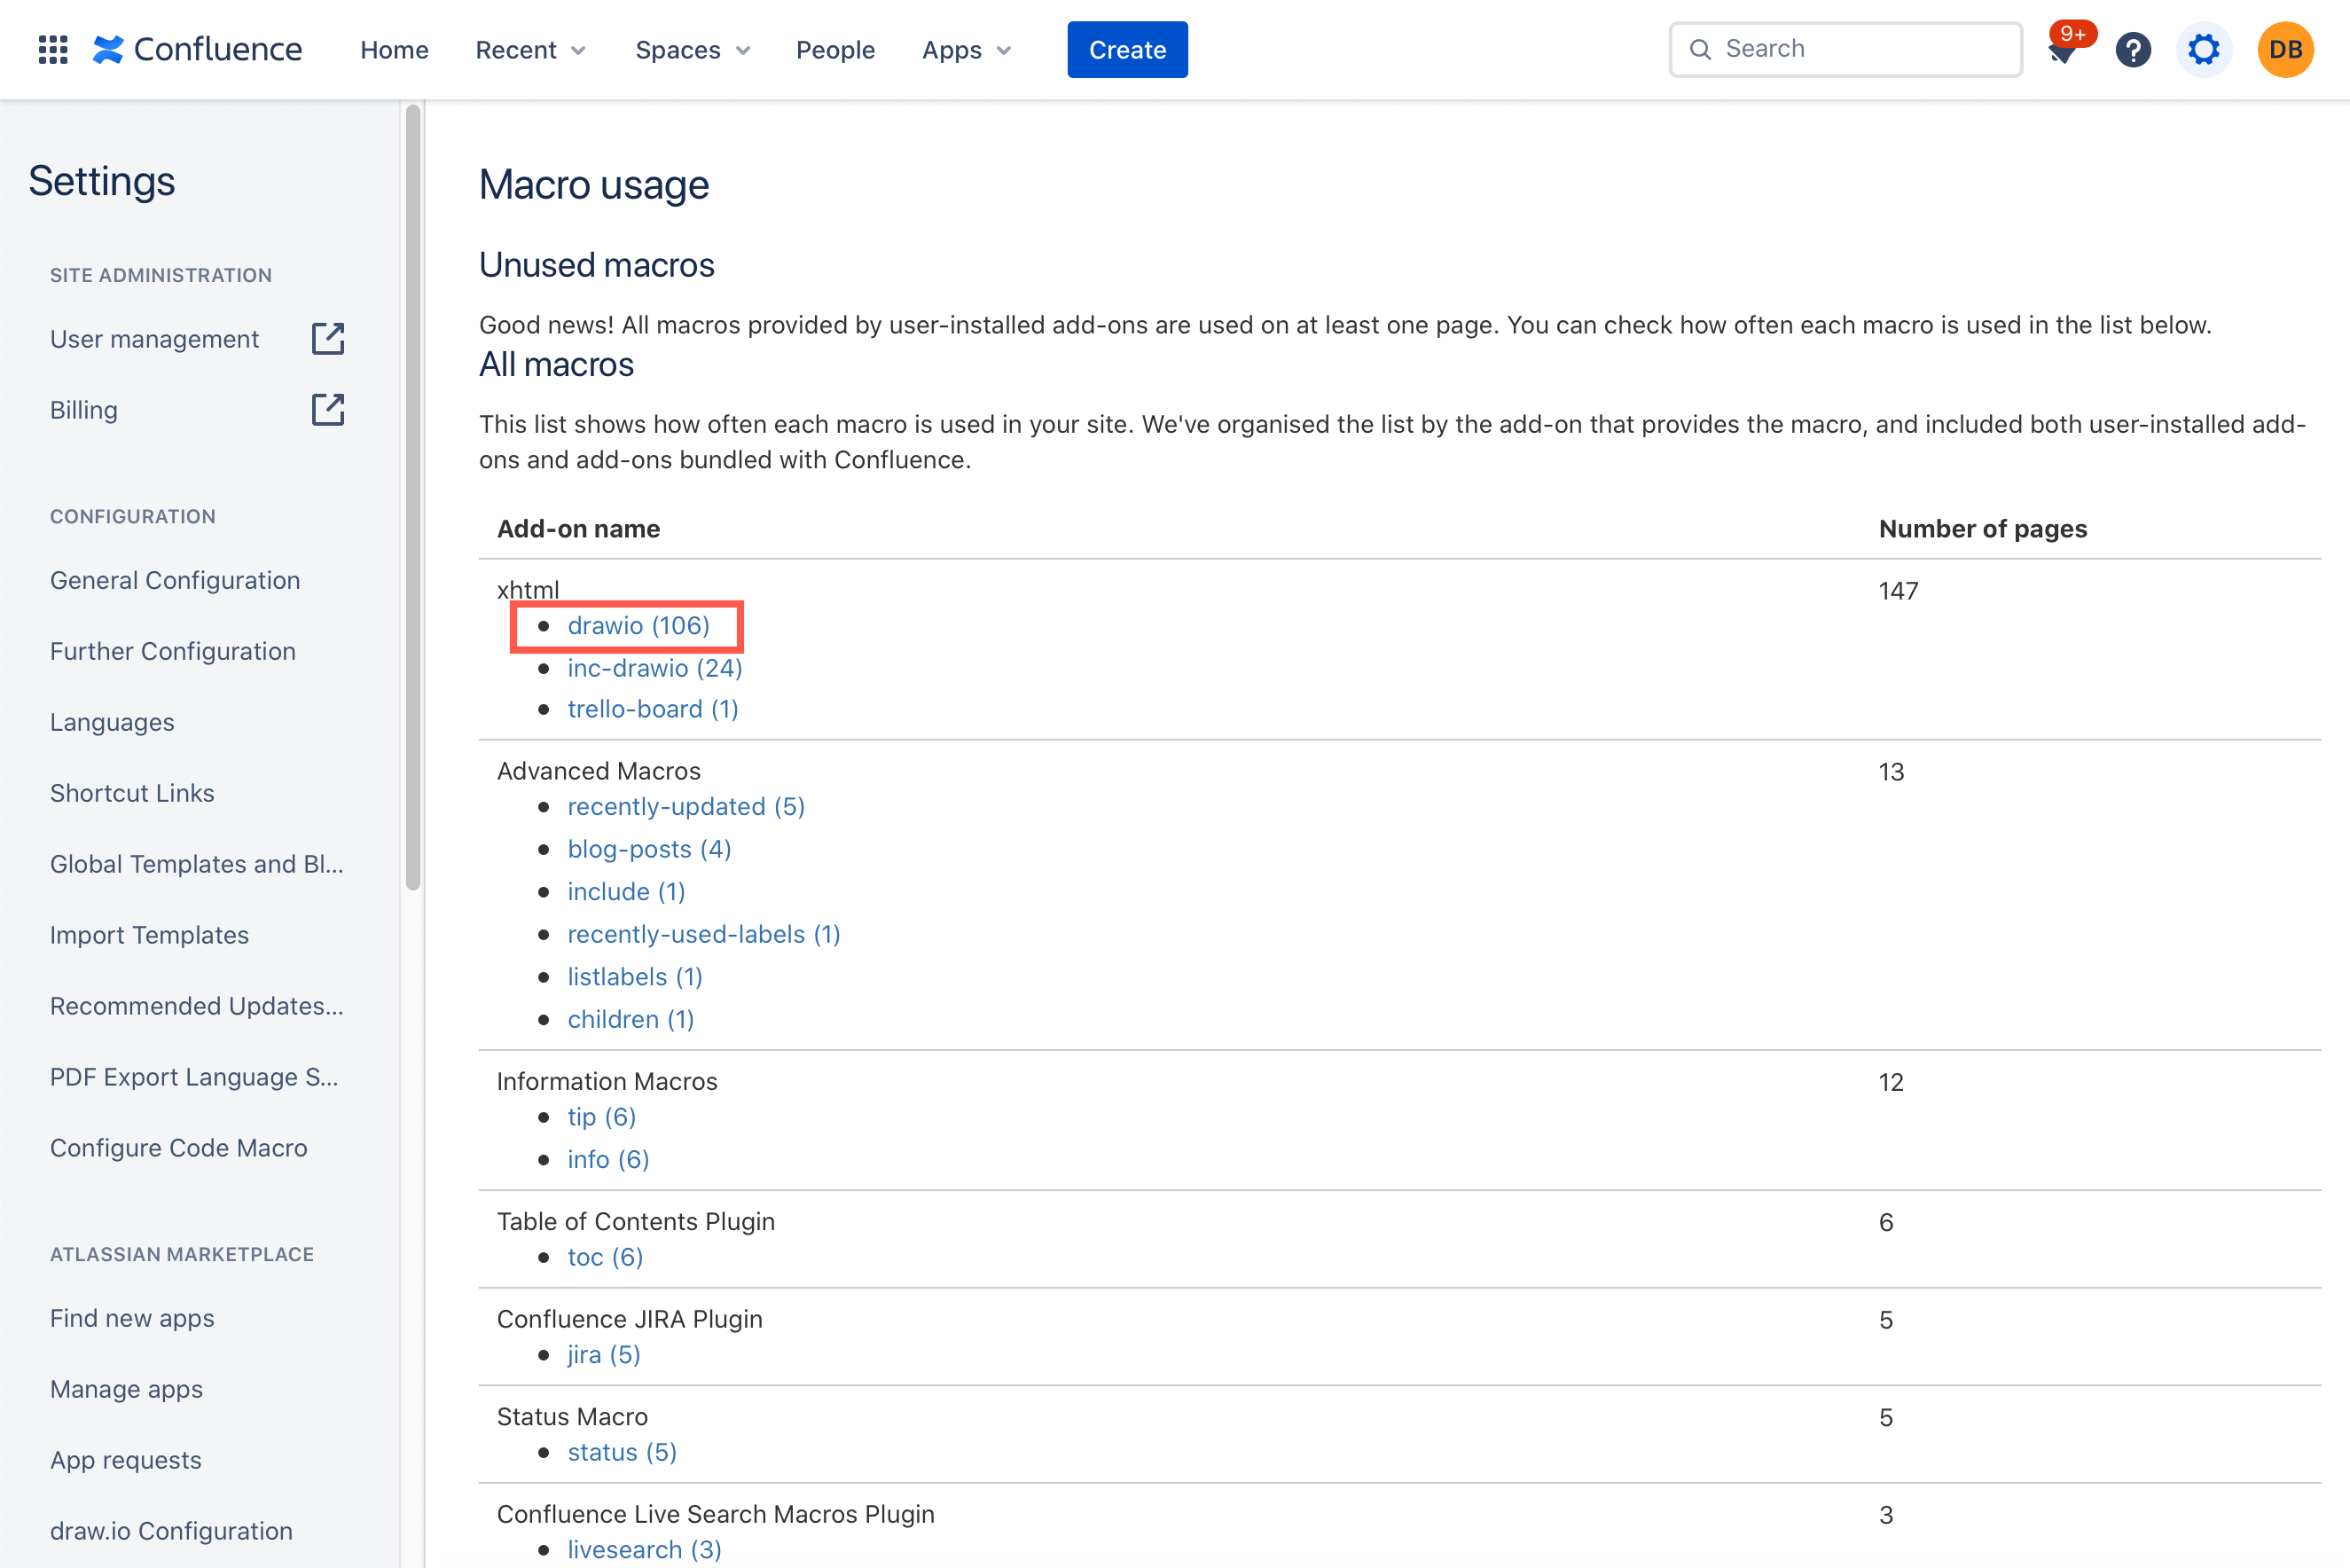Select General Configuration menu item
This screenshot has height=1568, width=2350.
click(x=175, y=579)
